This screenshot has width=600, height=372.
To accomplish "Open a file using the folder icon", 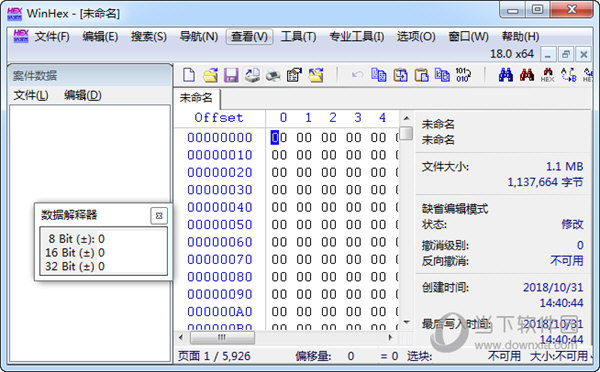I will pos(210,75).
